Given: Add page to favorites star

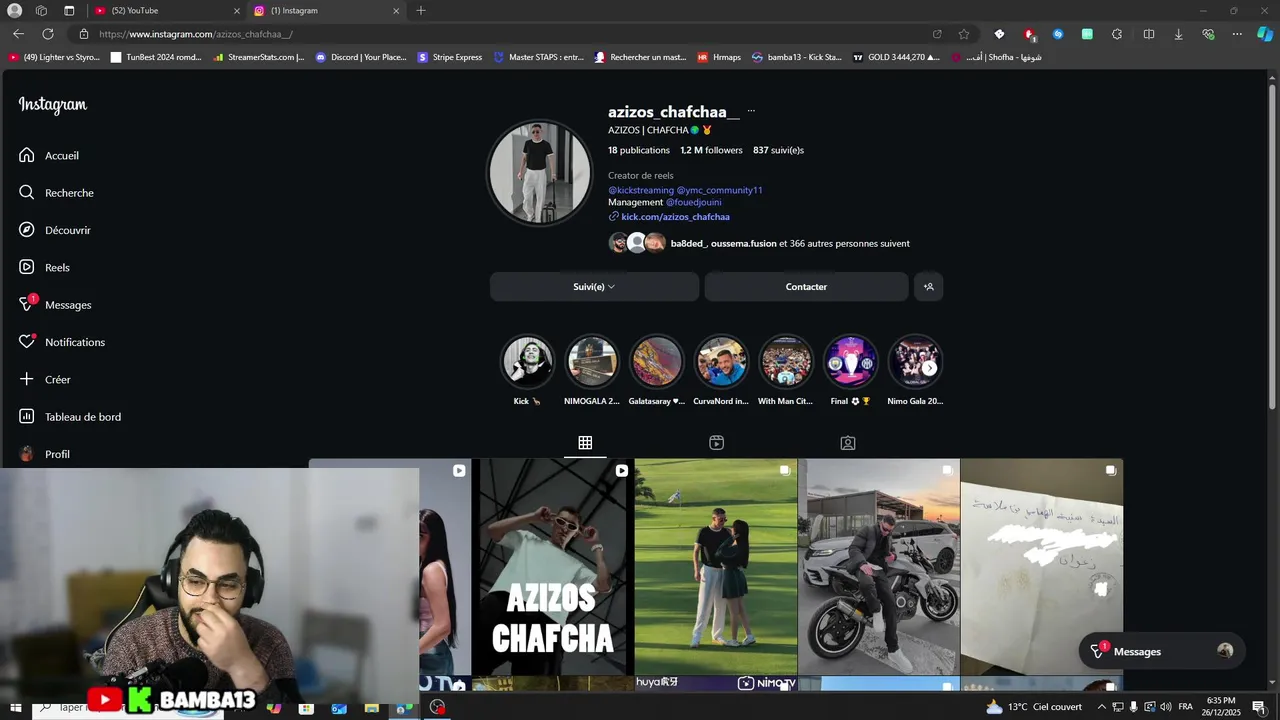Looking at the screenshot, I should [964, 34].
